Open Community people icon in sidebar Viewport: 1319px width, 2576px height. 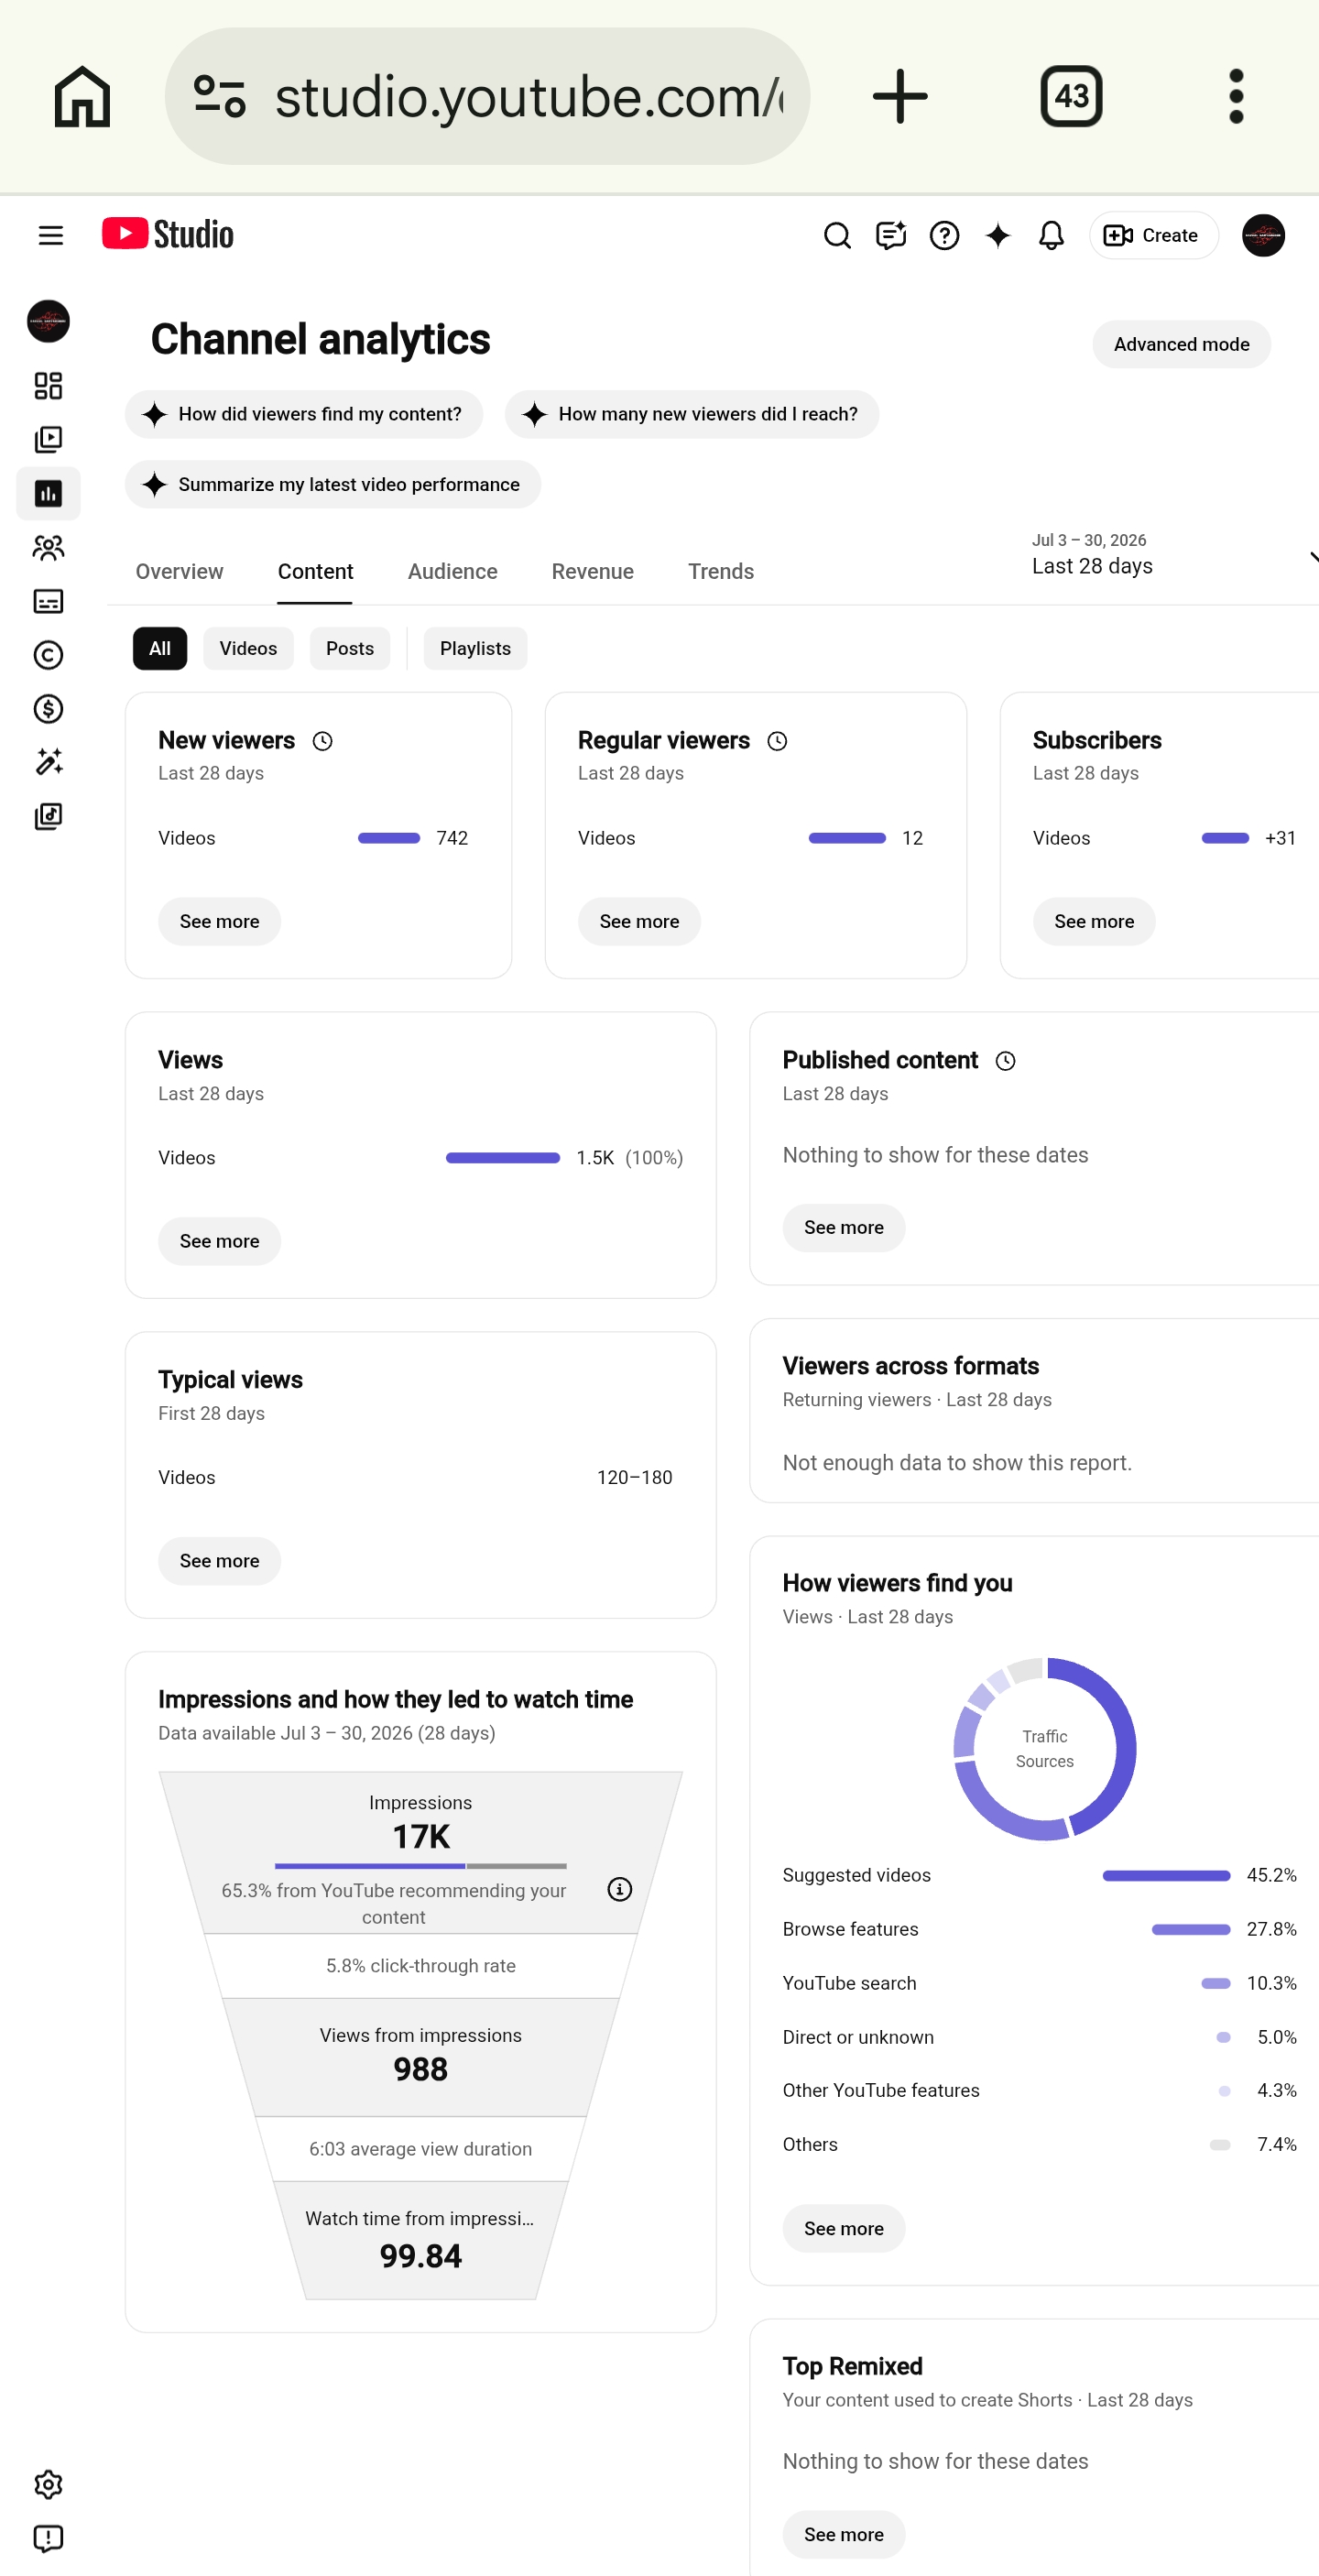(x=48, y=547)
